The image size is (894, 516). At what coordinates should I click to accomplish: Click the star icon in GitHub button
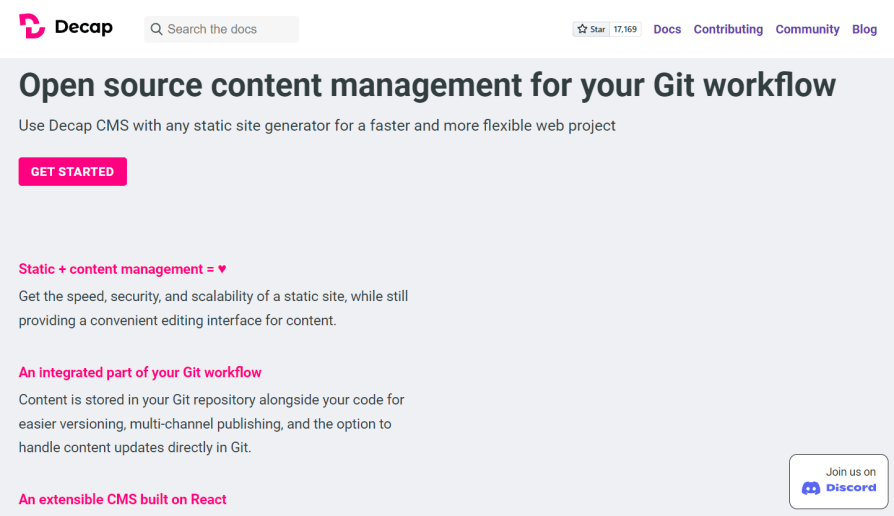[x=582, y=29]
